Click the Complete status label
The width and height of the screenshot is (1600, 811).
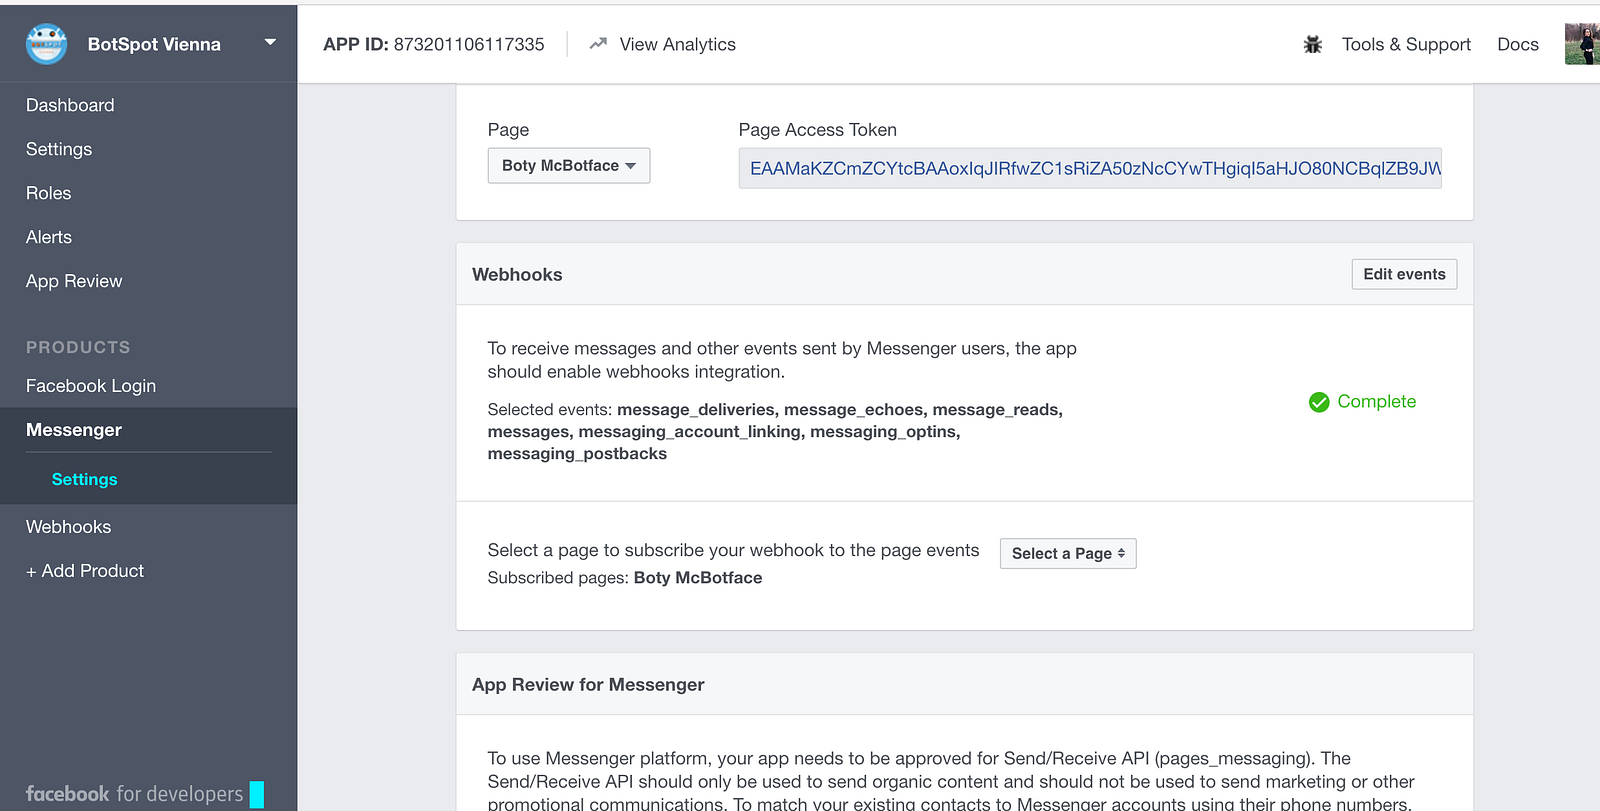pos(1377,402)
